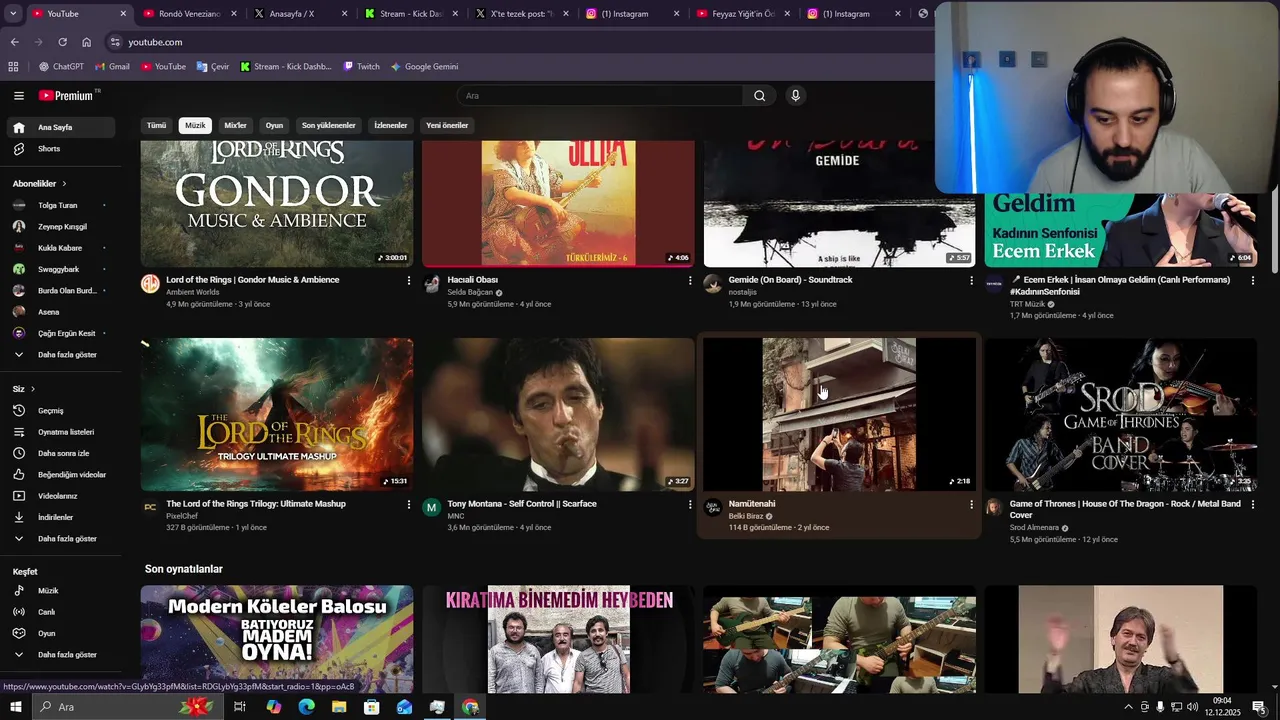Open Chrome from Windows taskbar

click(x=470, y=707)
